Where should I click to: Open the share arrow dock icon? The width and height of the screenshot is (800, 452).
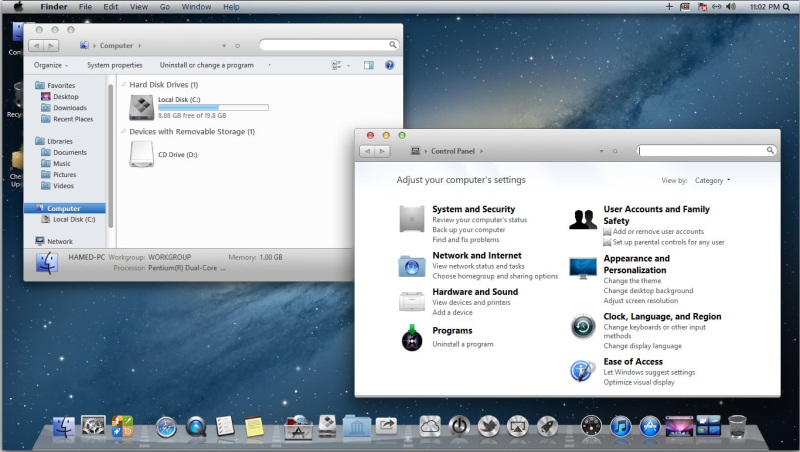(386, 425)
